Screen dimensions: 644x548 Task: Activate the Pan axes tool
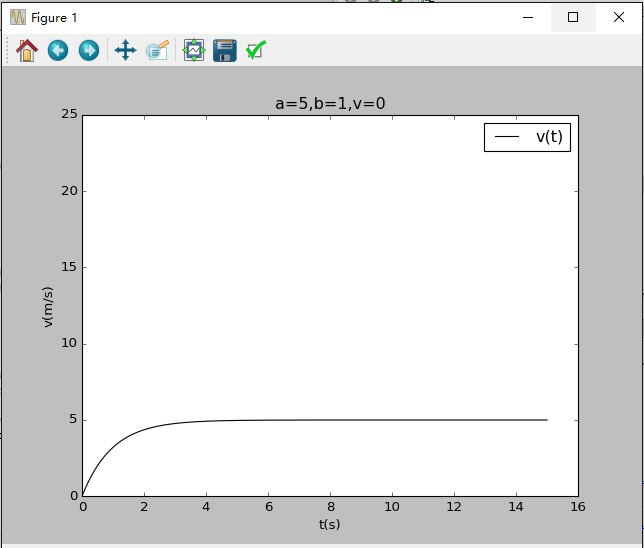(125, 51)
